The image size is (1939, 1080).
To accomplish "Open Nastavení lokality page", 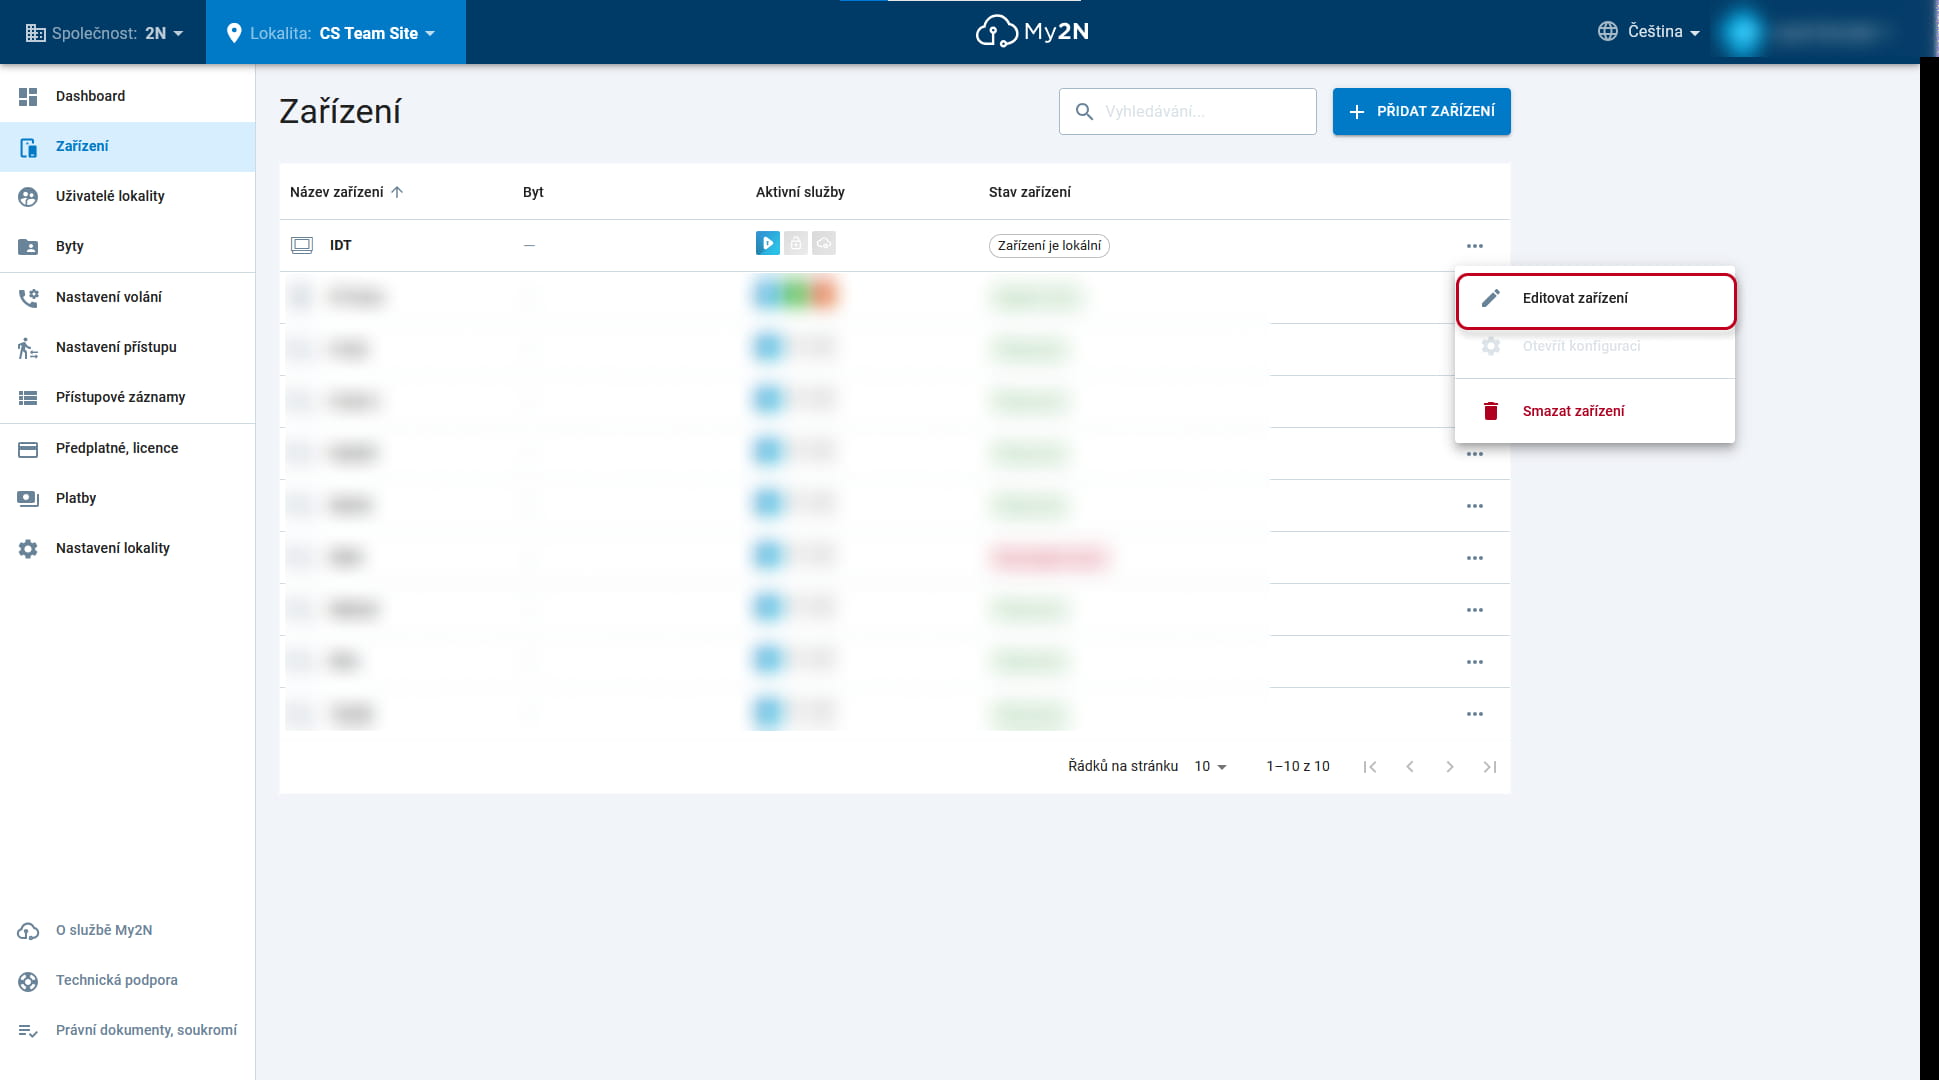I will (x=127, y=549).
